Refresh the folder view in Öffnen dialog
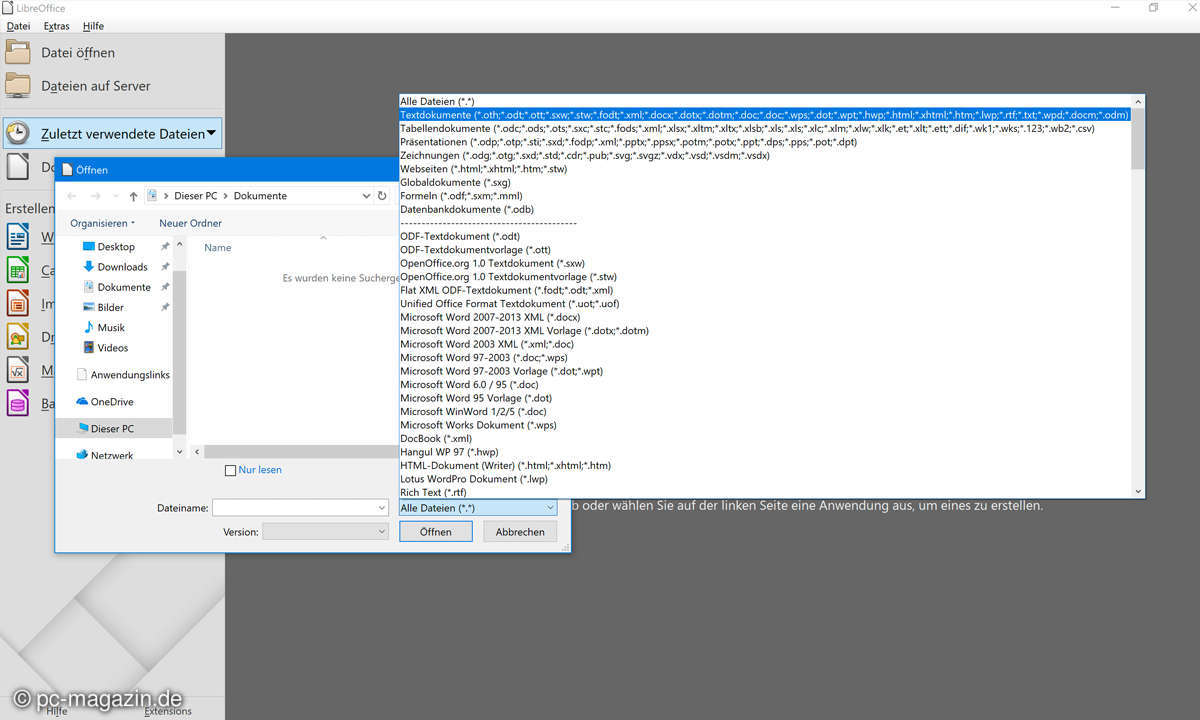The height and width of the screenshot is (720, 1200). point(382,196)
